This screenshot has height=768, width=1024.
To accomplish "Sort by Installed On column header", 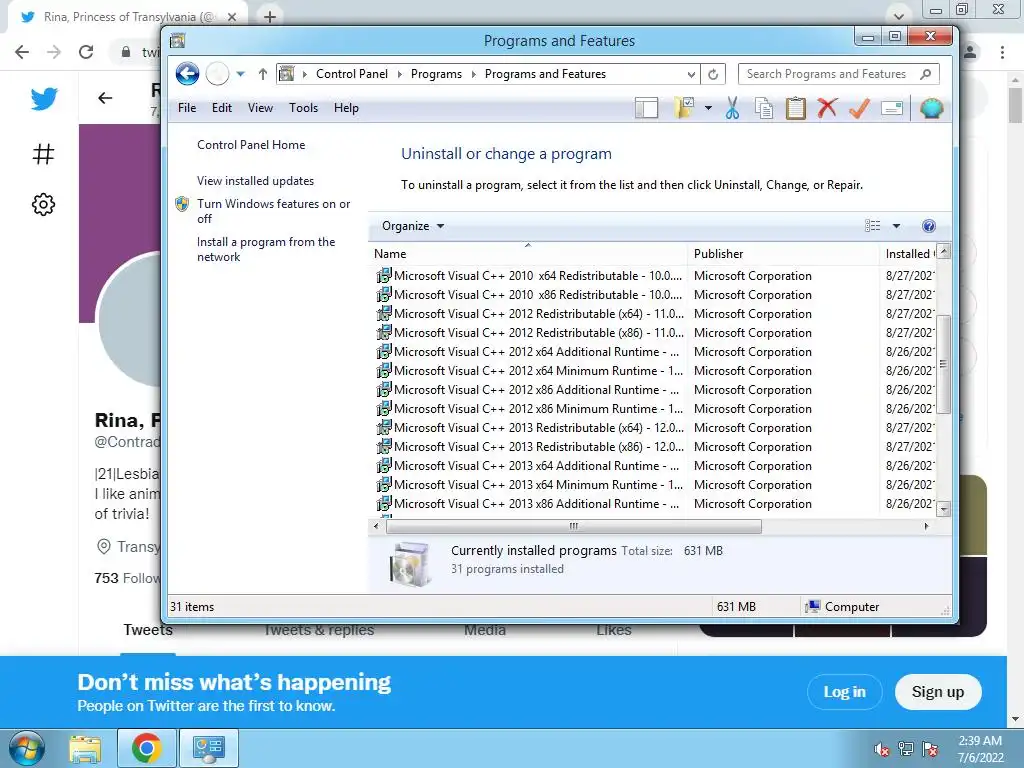I will pyautogui.click(x=908, y=253).
